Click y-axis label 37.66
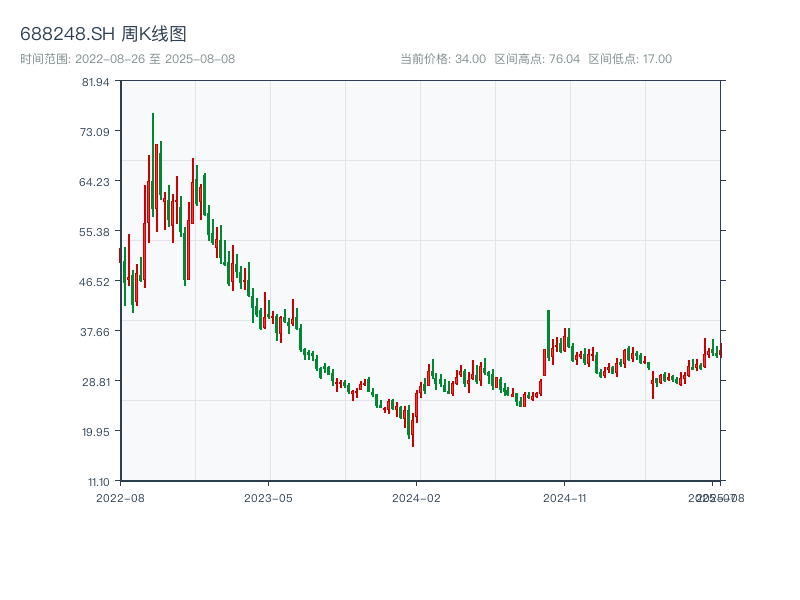Viewport: 800px width, 600px height. pyautogui.click(x=95, y=332)
